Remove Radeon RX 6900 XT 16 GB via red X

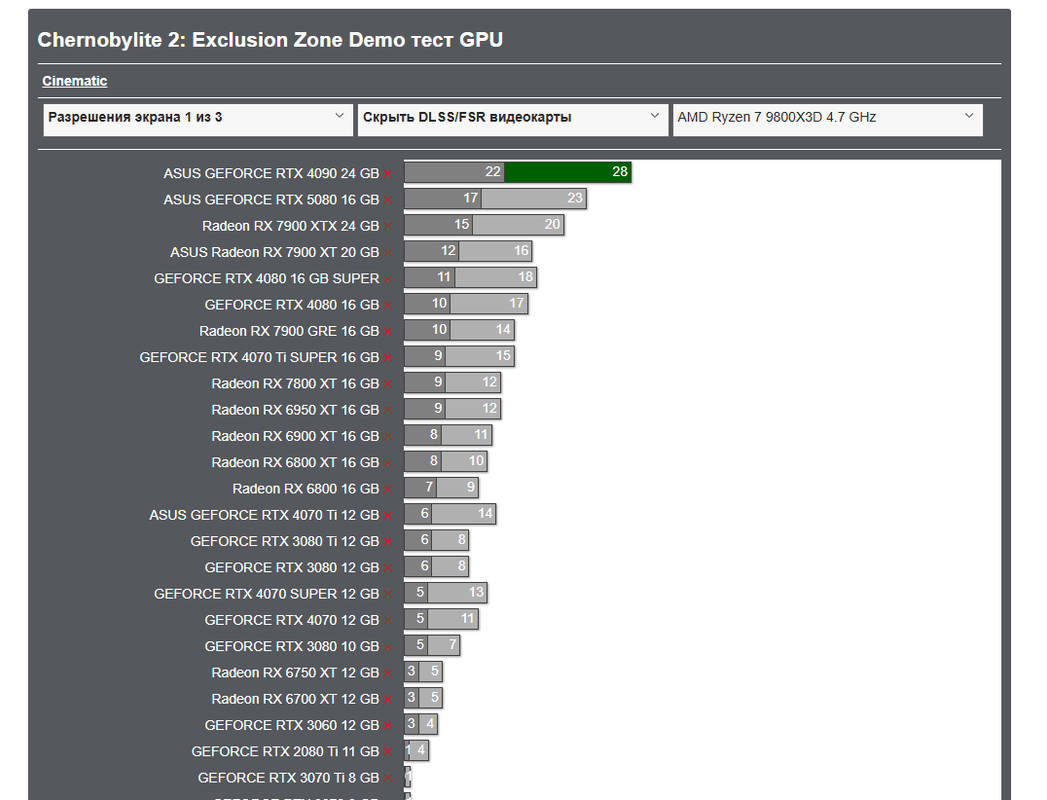[388, 437]
